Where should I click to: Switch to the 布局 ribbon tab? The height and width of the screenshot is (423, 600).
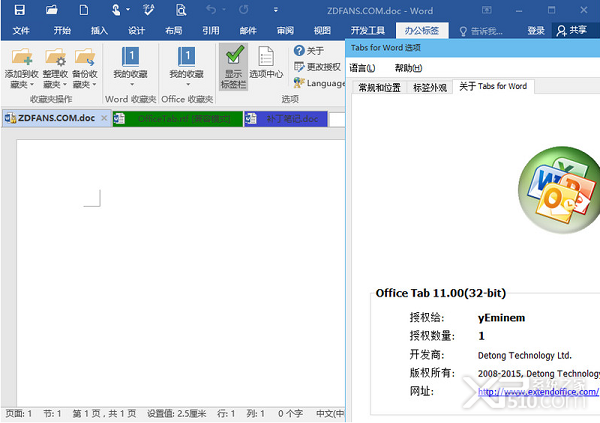[x=173, y=31]
